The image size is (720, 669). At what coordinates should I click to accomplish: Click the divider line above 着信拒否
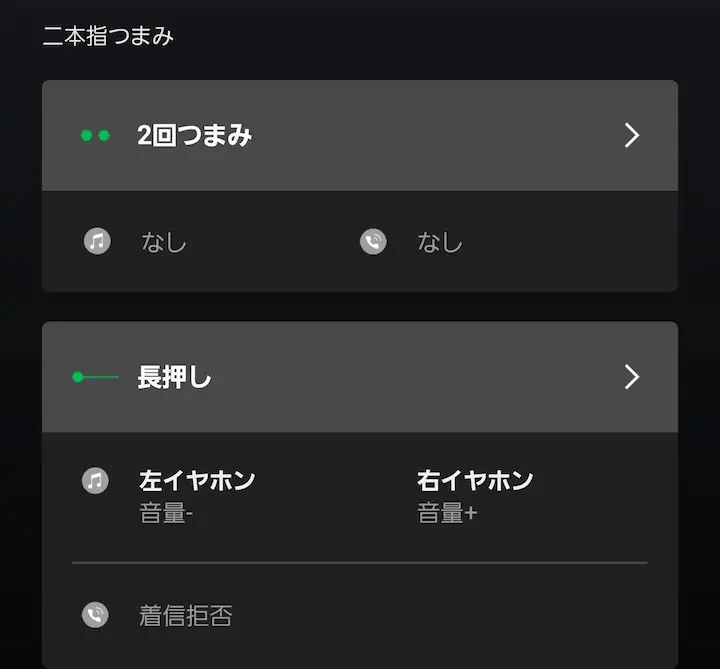360,563
